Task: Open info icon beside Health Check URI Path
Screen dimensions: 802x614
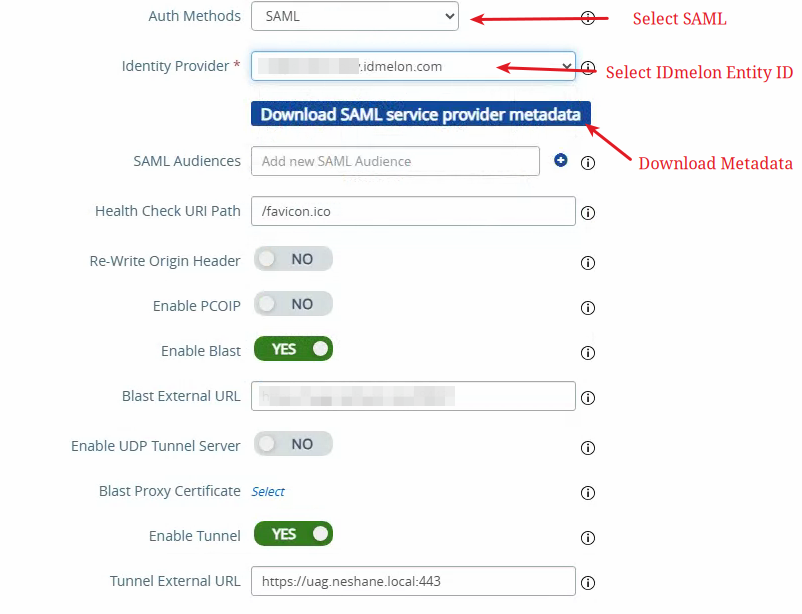Action: 588,213
